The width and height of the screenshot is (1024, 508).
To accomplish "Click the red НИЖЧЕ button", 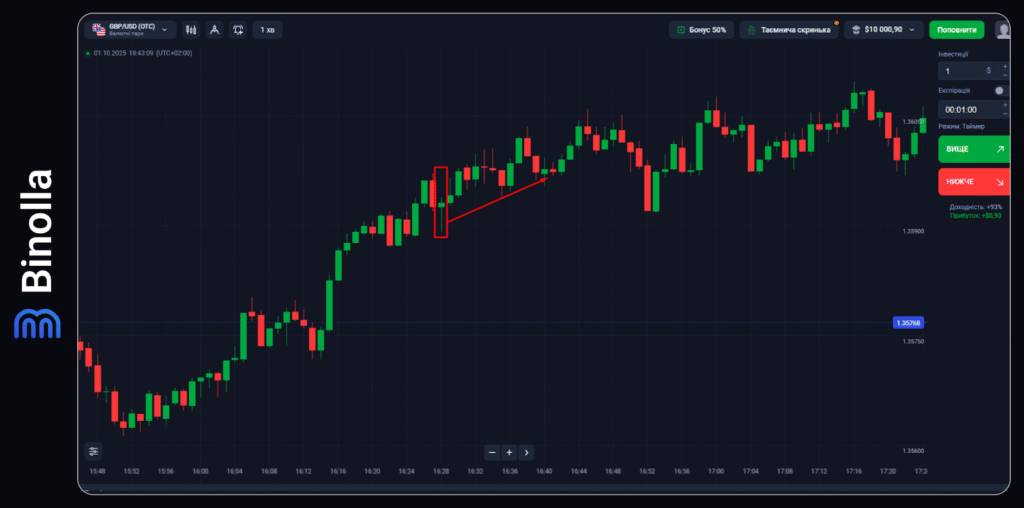I will pyautogui.click(x=973, y=182).
